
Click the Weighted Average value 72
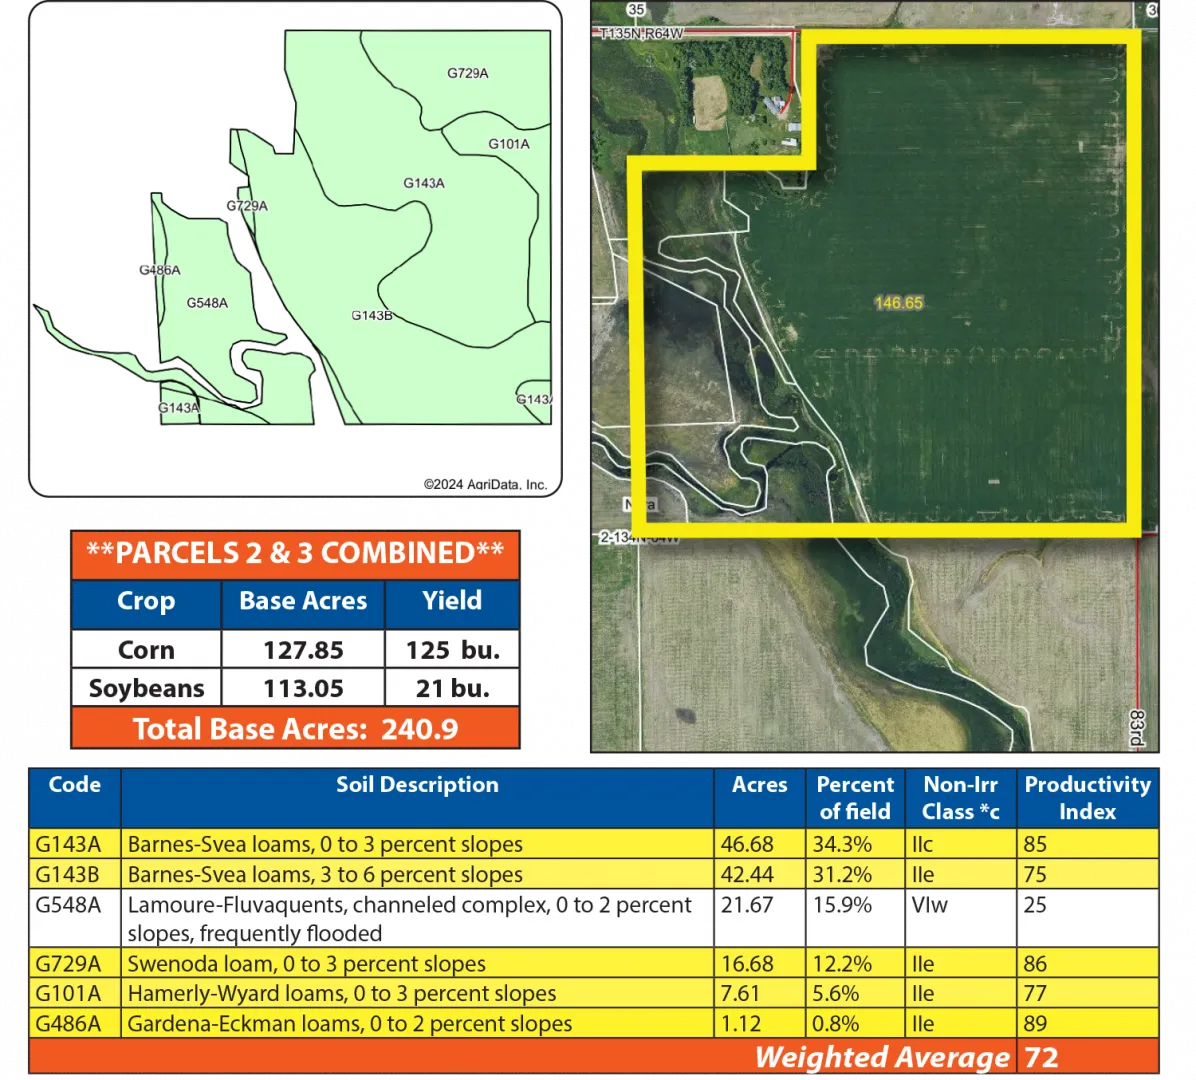click(1041, 1057)
